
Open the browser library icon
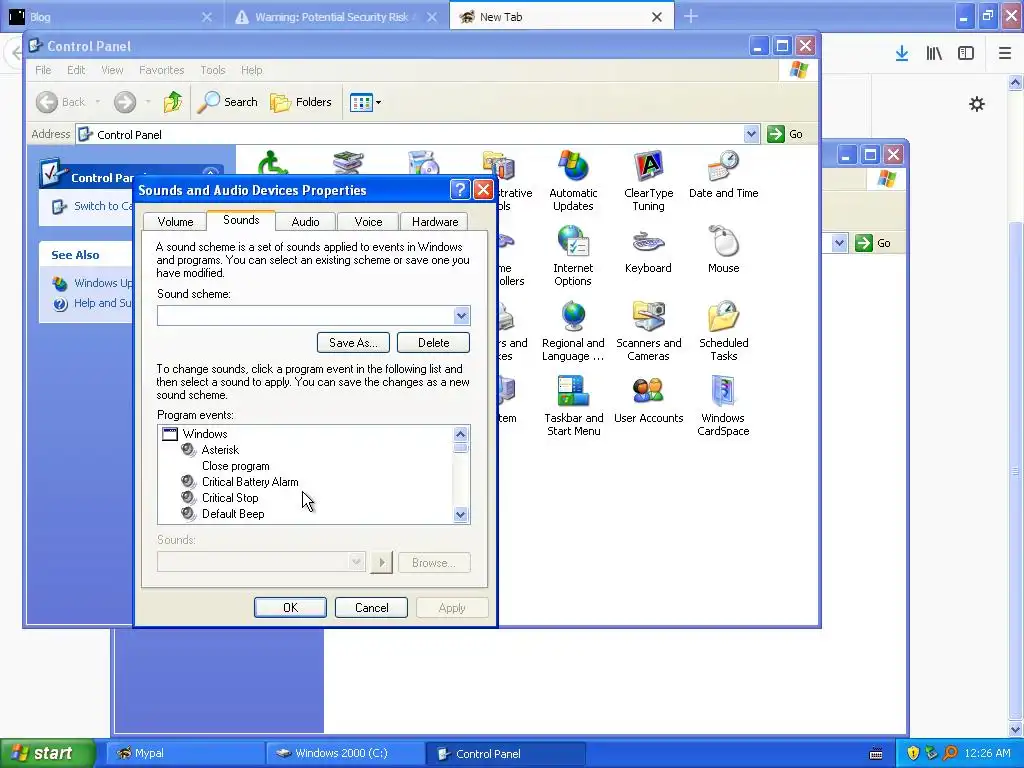click(x=934, y=54)
